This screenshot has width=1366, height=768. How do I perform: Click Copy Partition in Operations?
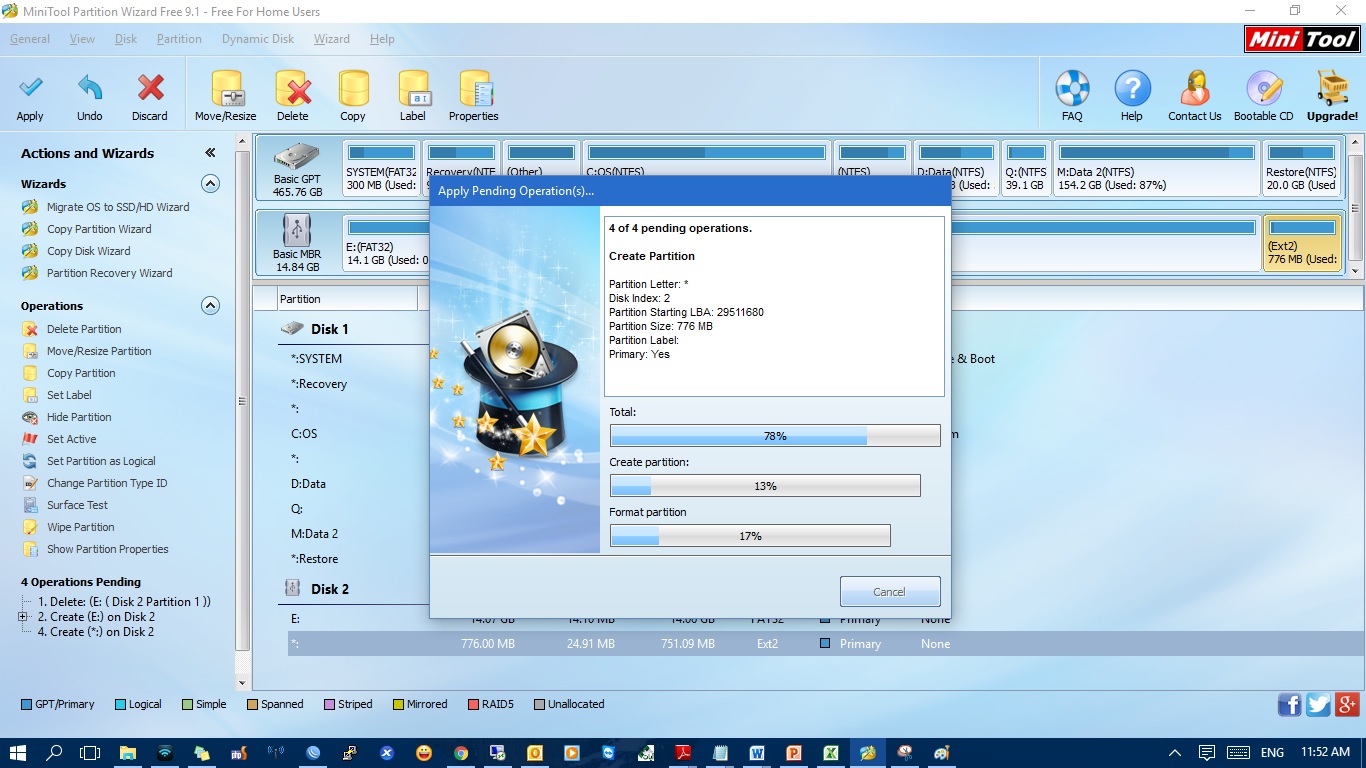click(81, 373)
